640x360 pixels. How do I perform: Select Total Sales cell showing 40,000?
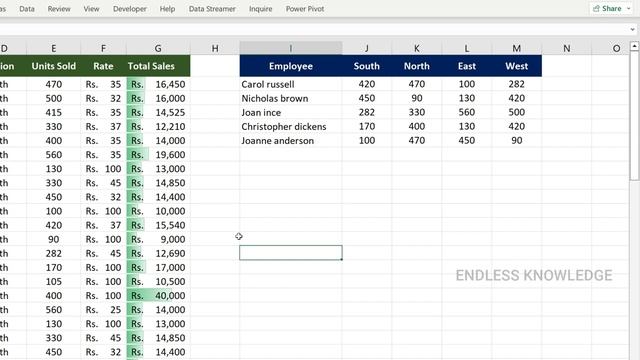(158, 296)
